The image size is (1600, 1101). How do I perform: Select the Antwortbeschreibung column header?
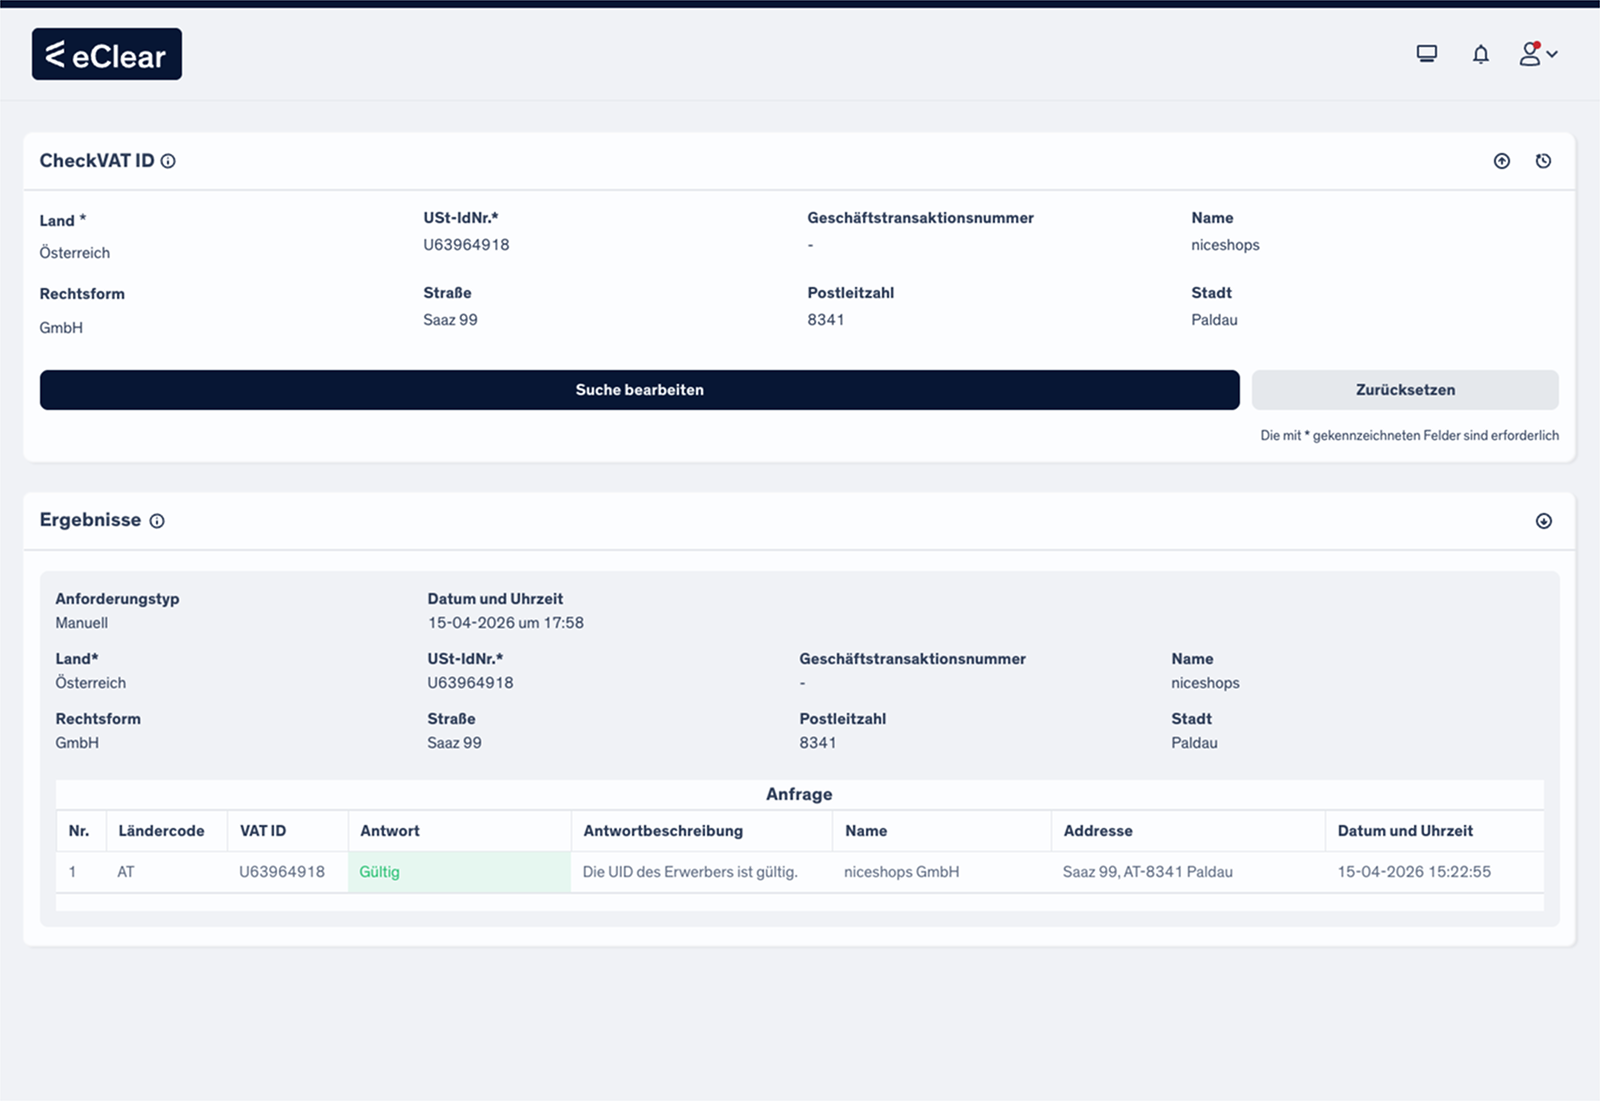tap(663, 831)
